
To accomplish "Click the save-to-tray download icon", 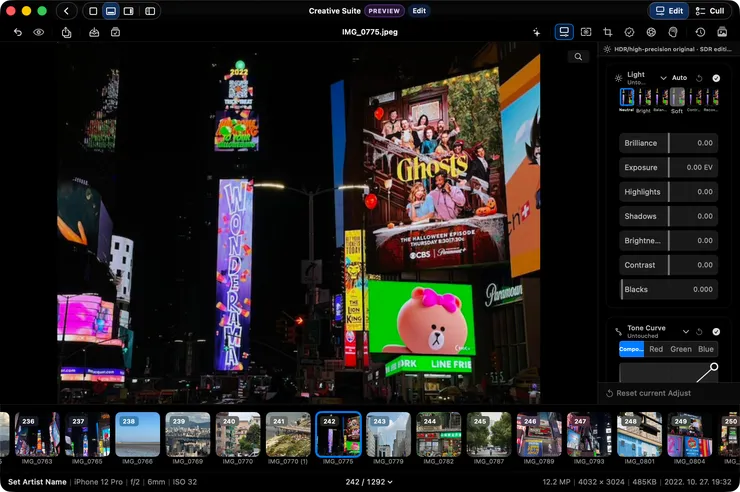I will coord(94,32).
